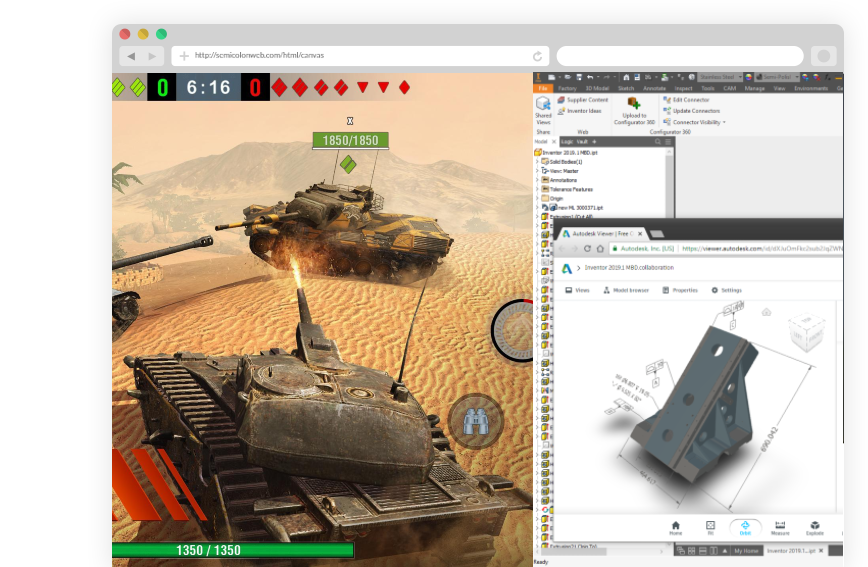Viewport: 868px width, 567px height.
Task: Click the Explode tool in viewer toolbar
Action: point(815,528)
